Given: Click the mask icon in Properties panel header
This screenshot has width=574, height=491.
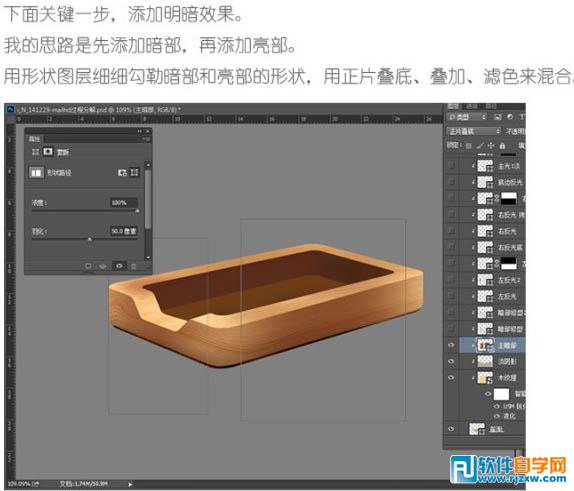Looking at the screenshot, I should [x=48, y=151].
